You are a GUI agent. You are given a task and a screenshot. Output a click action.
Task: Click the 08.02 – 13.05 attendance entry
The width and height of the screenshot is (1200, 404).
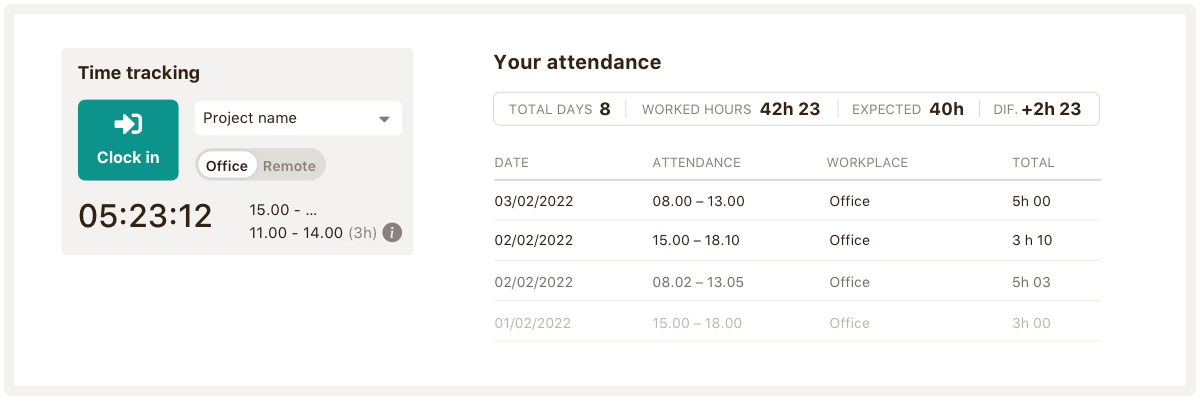[x=698, y=282]
